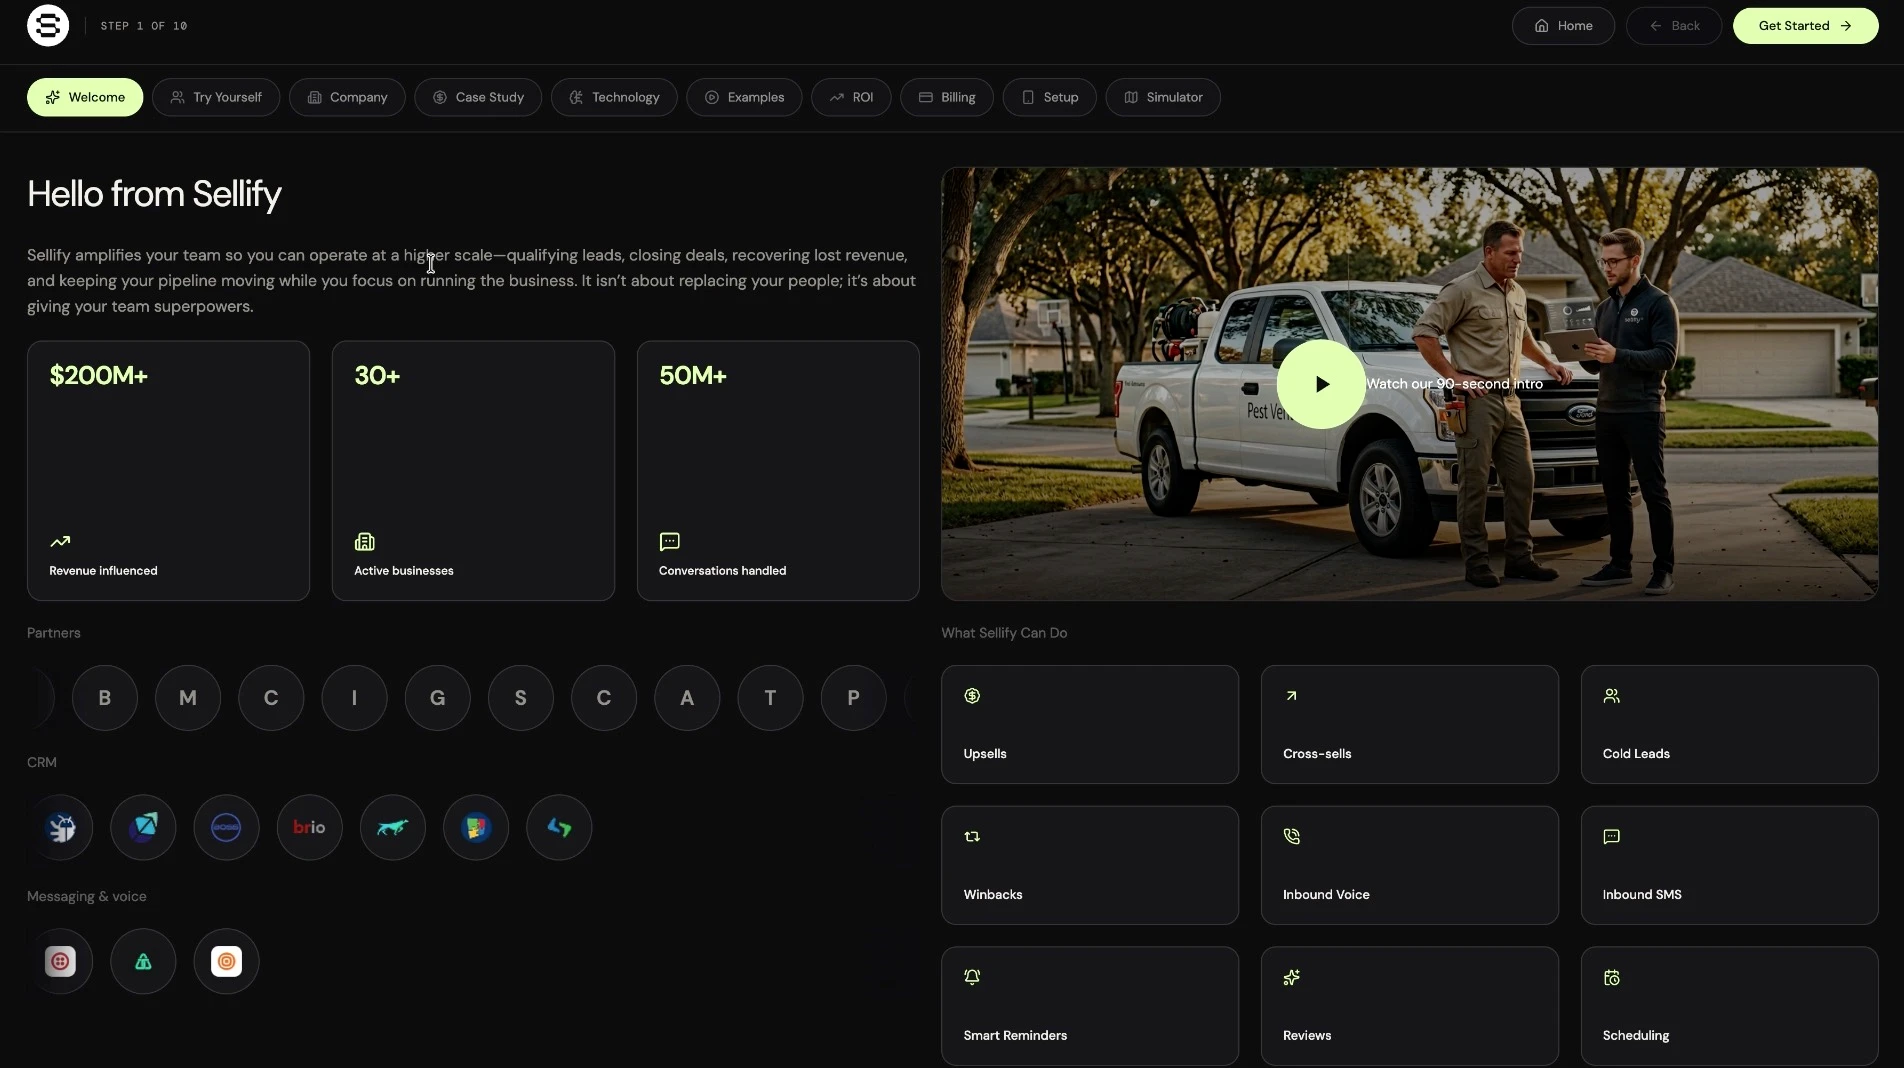The image size is (1904, 1068).
Task: Click the "$200M+" figure
Action: point(99,376)
